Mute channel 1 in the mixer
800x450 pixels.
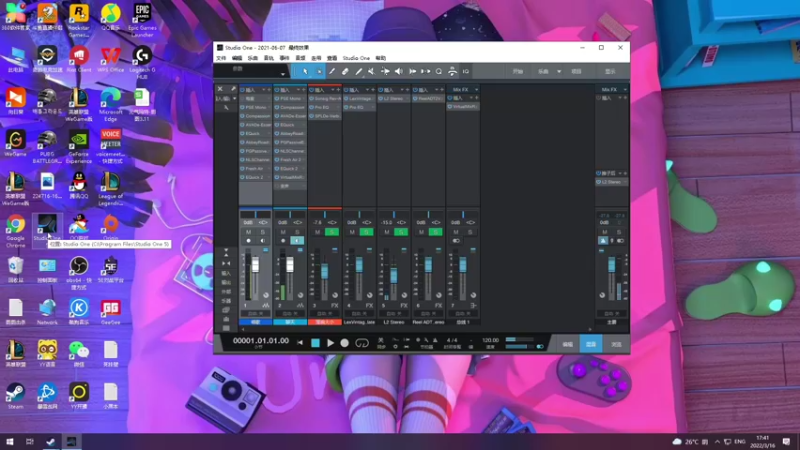pos(248,232)
